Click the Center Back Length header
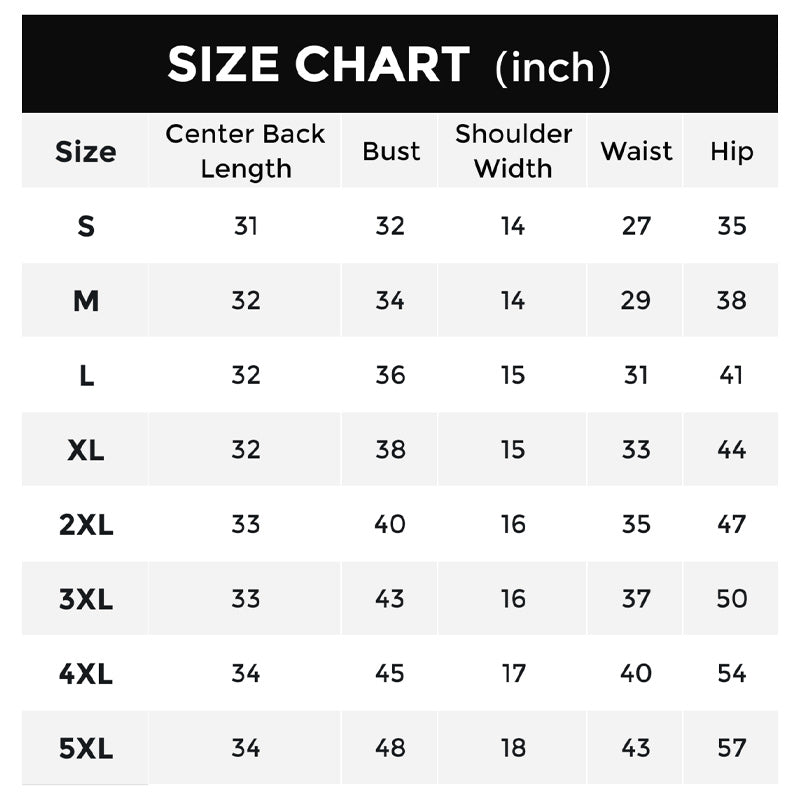 pyautogui.click(x=245, y=152)
